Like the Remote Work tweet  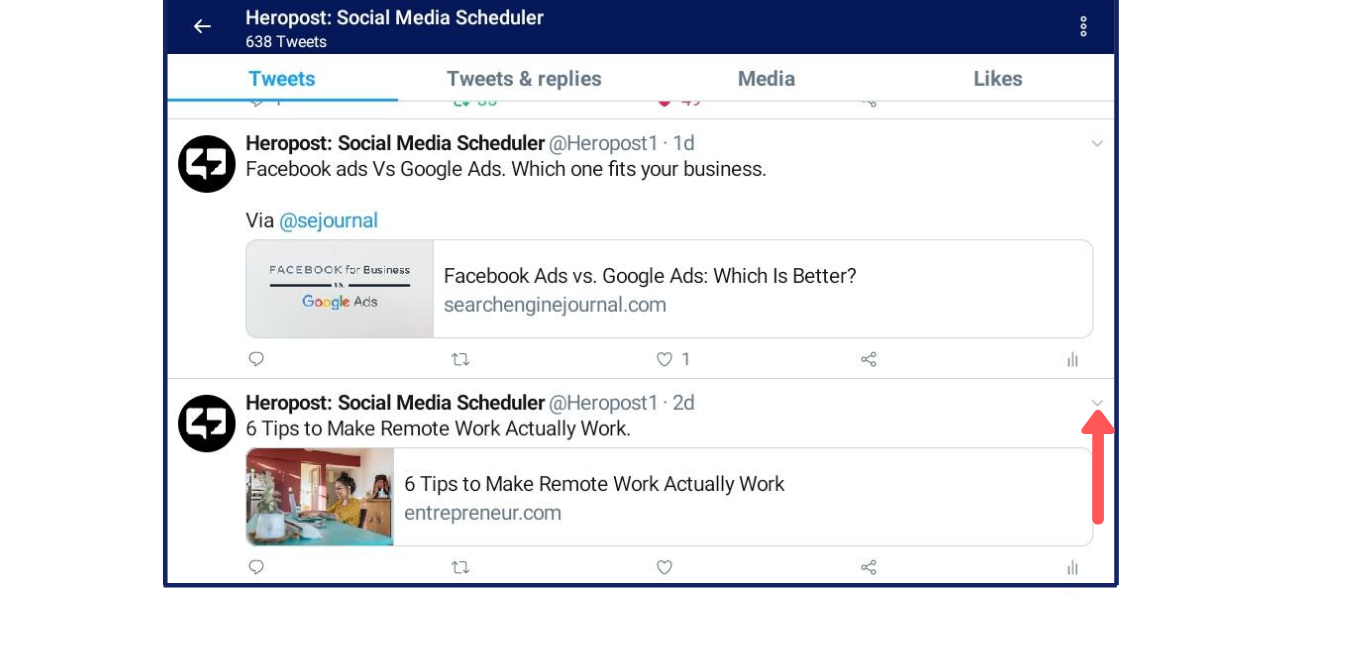coord(663,566)
